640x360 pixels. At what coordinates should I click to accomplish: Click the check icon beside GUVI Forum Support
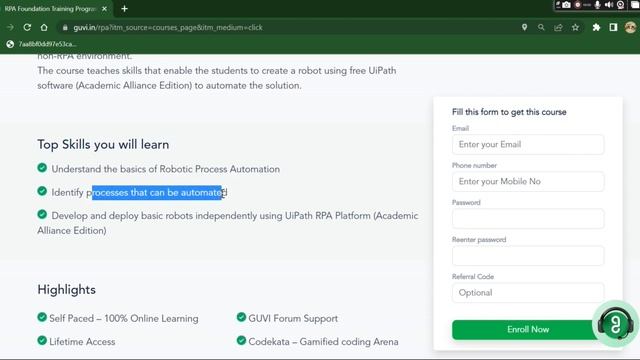coord(241,317)
